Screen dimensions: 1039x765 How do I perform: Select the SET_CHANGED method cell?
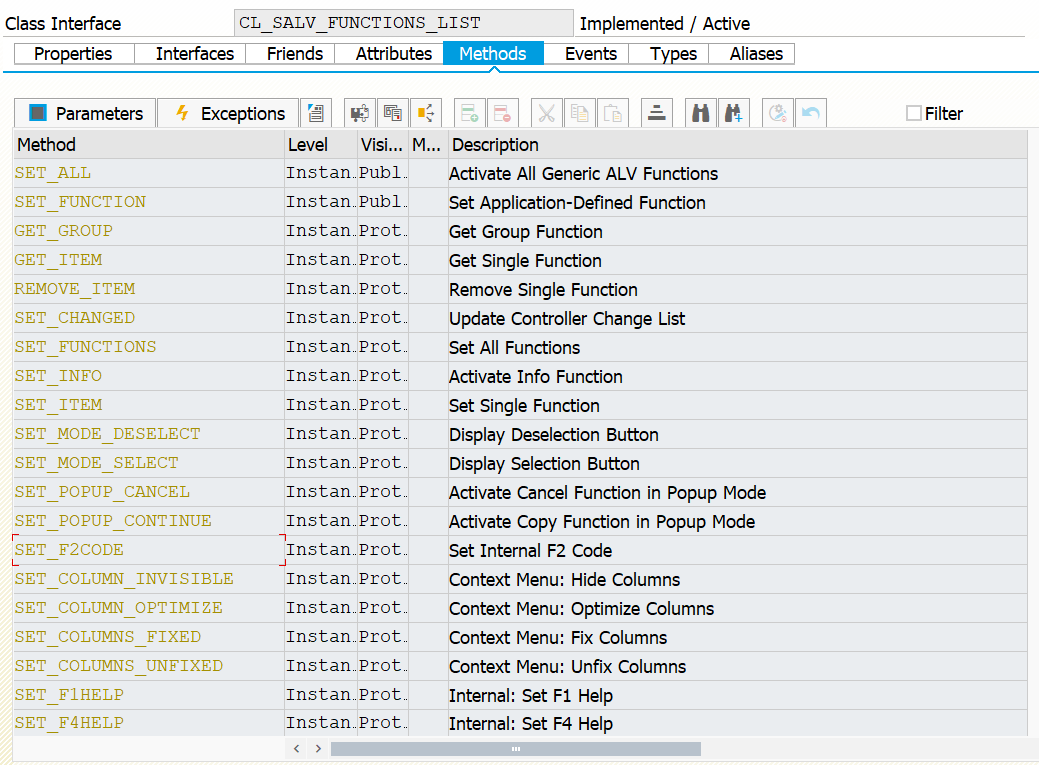coord(149,318)
